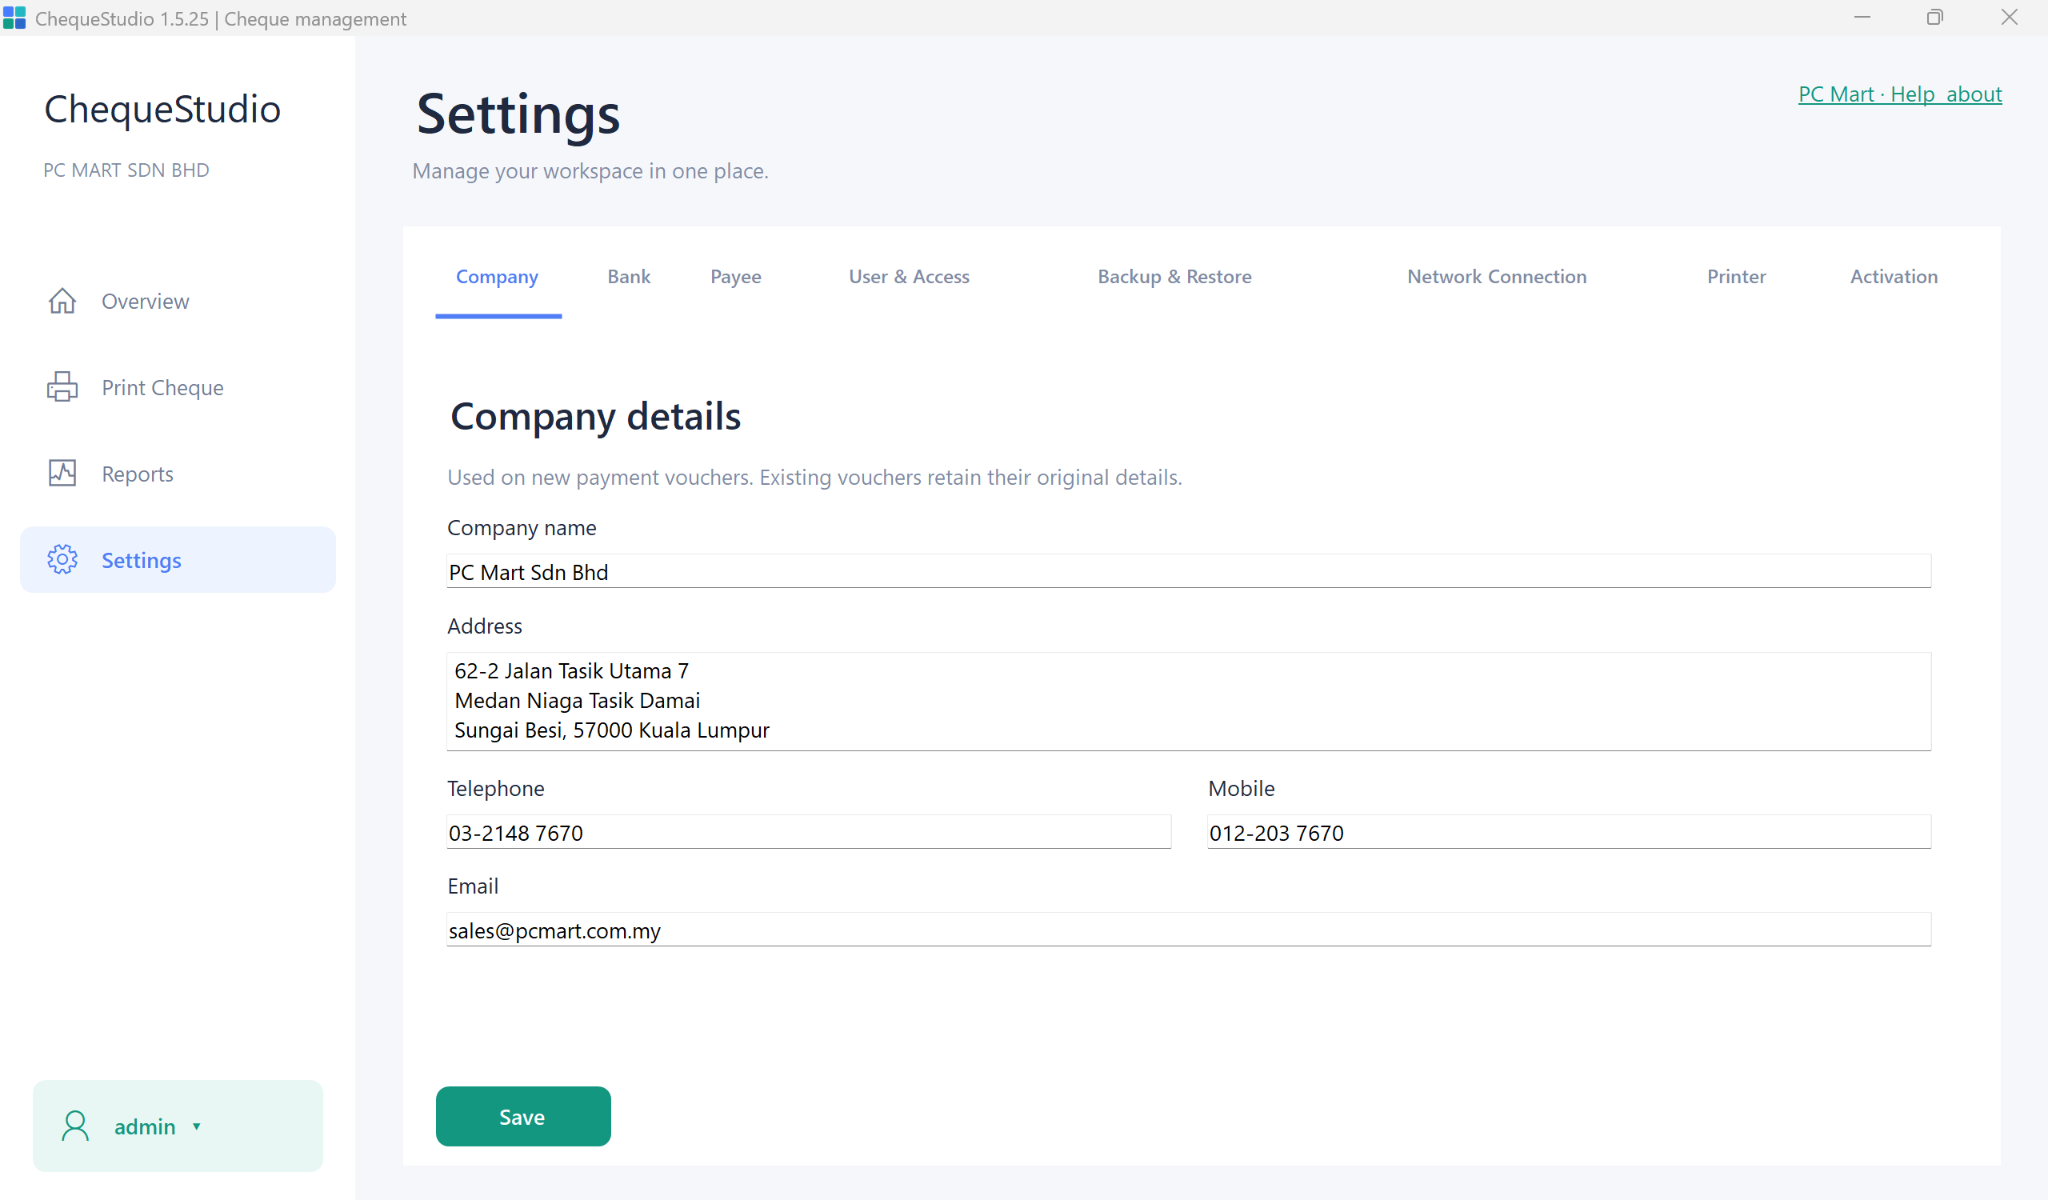Viewport: 2048px width, 1200px height.
Task: Click the 'Company details' heading
Action: tap(596, 417)
